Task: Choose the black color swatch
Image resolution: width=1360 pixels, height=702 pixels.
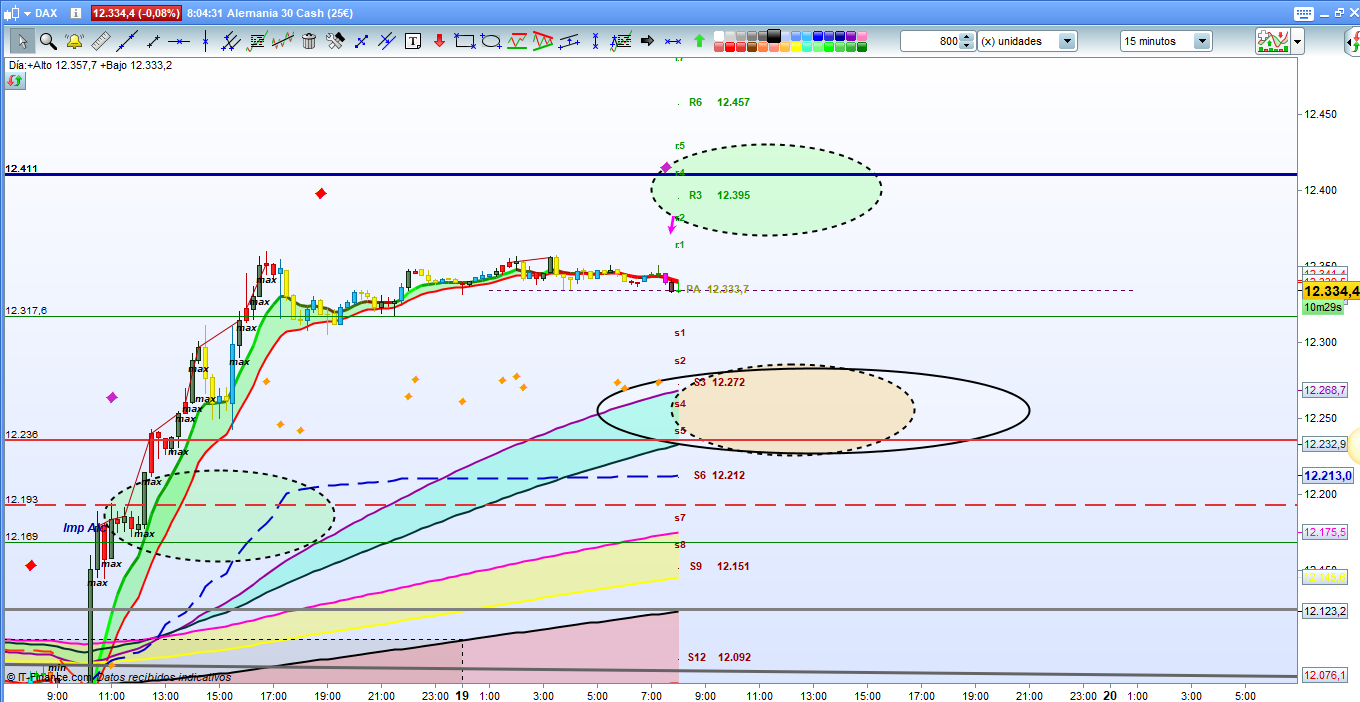Action: (774, 35)
